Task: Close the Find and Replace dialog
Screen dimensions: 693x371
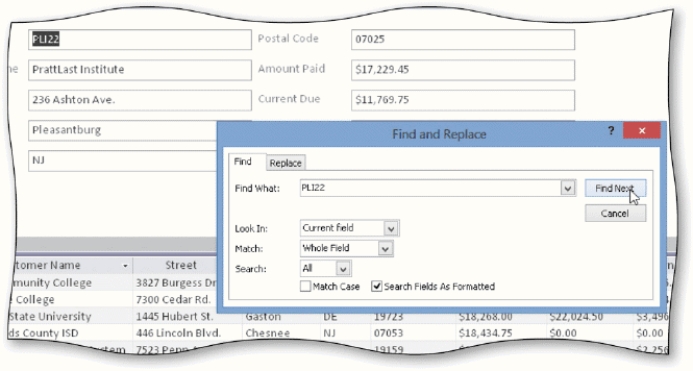Action: tap(642, 131)
